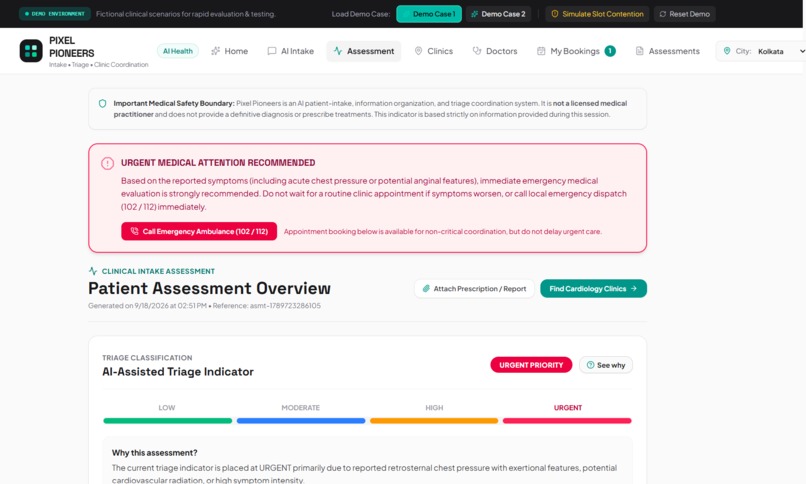
Task: Call Emergency Ambulance (102 / 112)
Action: click(199, 231)
